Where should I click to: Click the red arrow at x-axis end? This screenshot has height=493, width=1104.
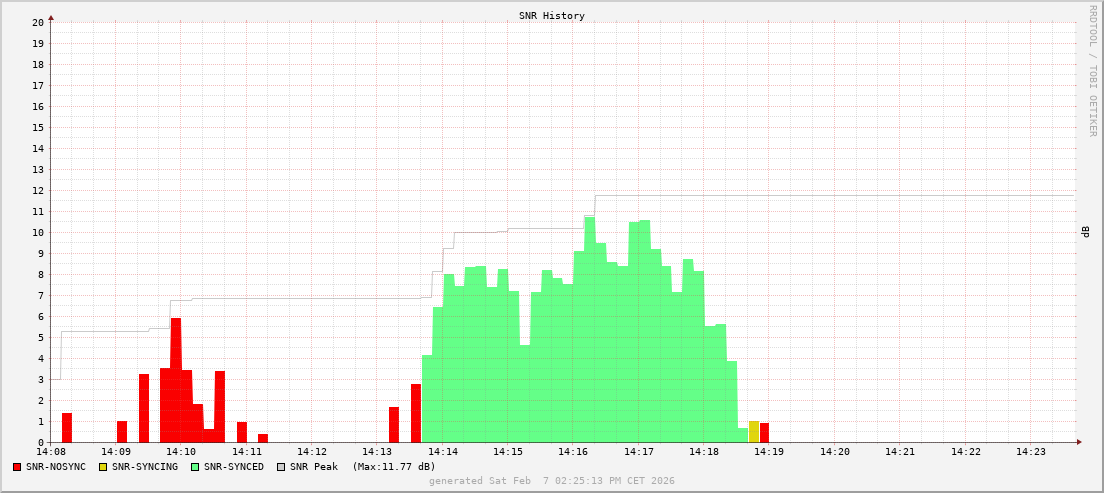[x=1078, y=442]
